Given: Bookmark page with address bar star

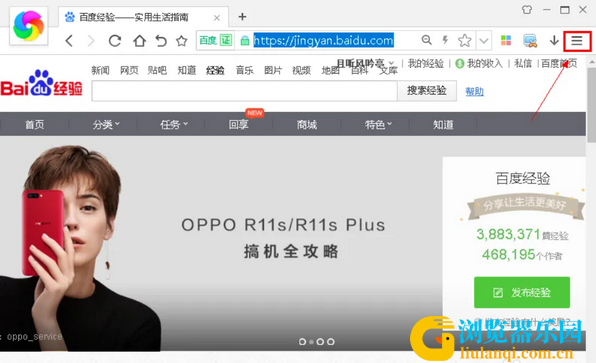Looking at the screenshot, I should [x=464, y=40].
